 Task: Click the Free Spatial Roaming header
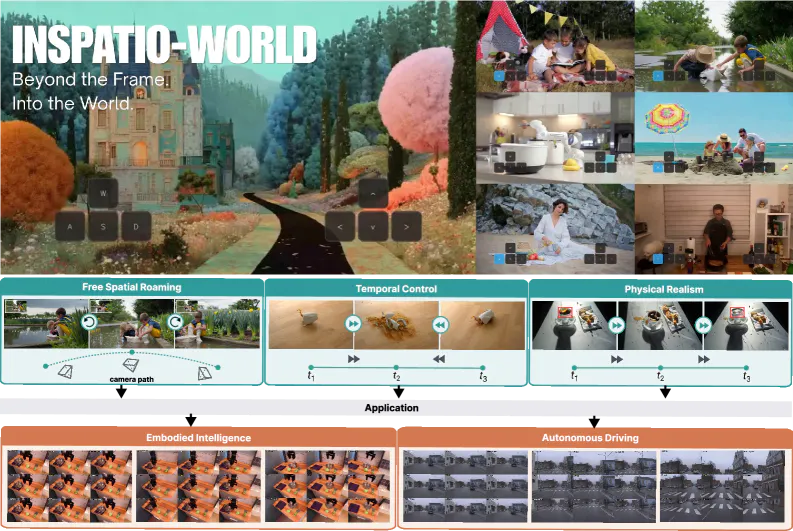point(132,287)
